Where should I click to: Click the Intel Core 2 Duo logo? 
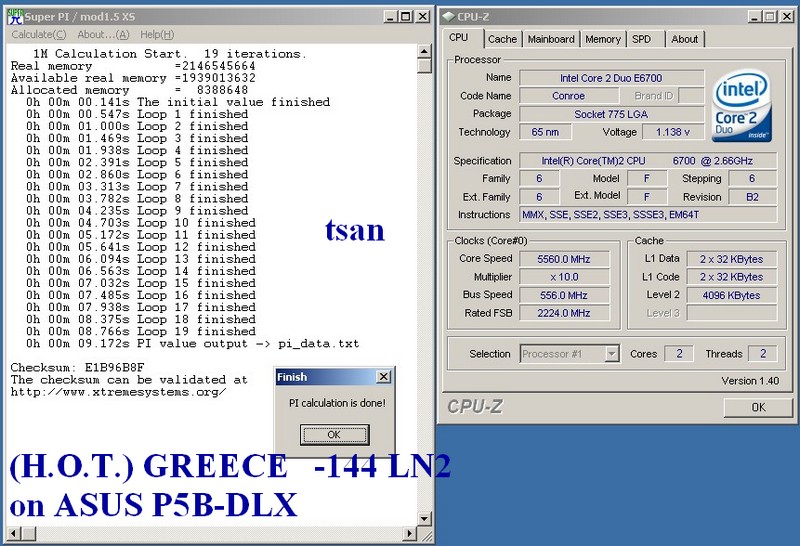click(x=743, y=108)
